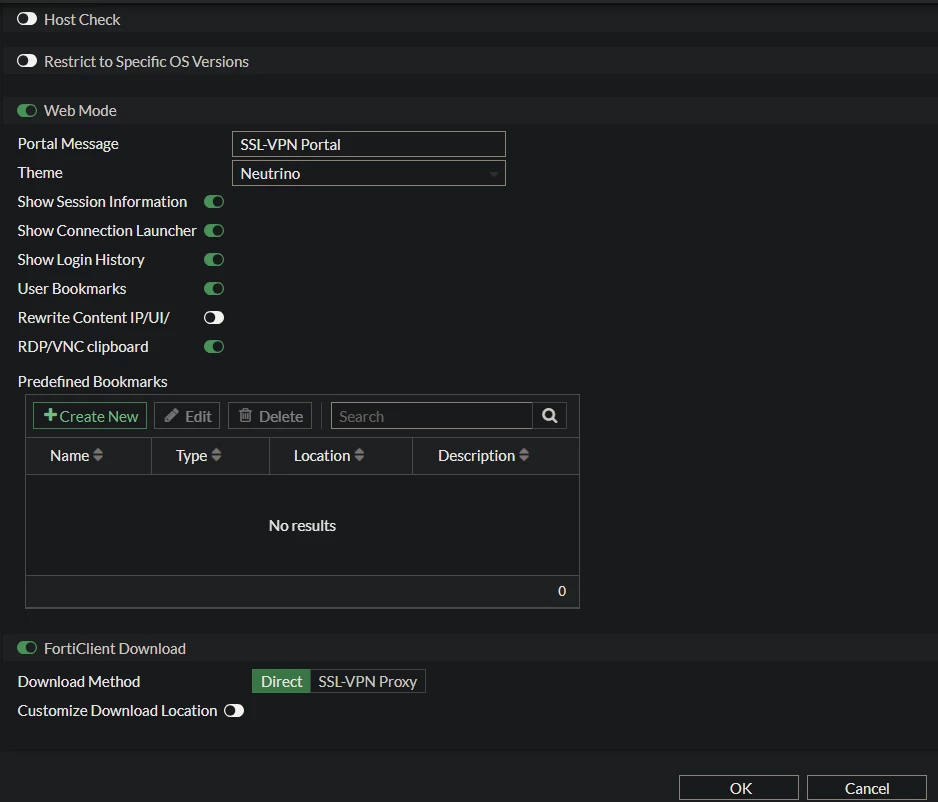Select SSL-VPN Proxy download method
The width and height of the screenshot is (938, 802).
[367, 681]
